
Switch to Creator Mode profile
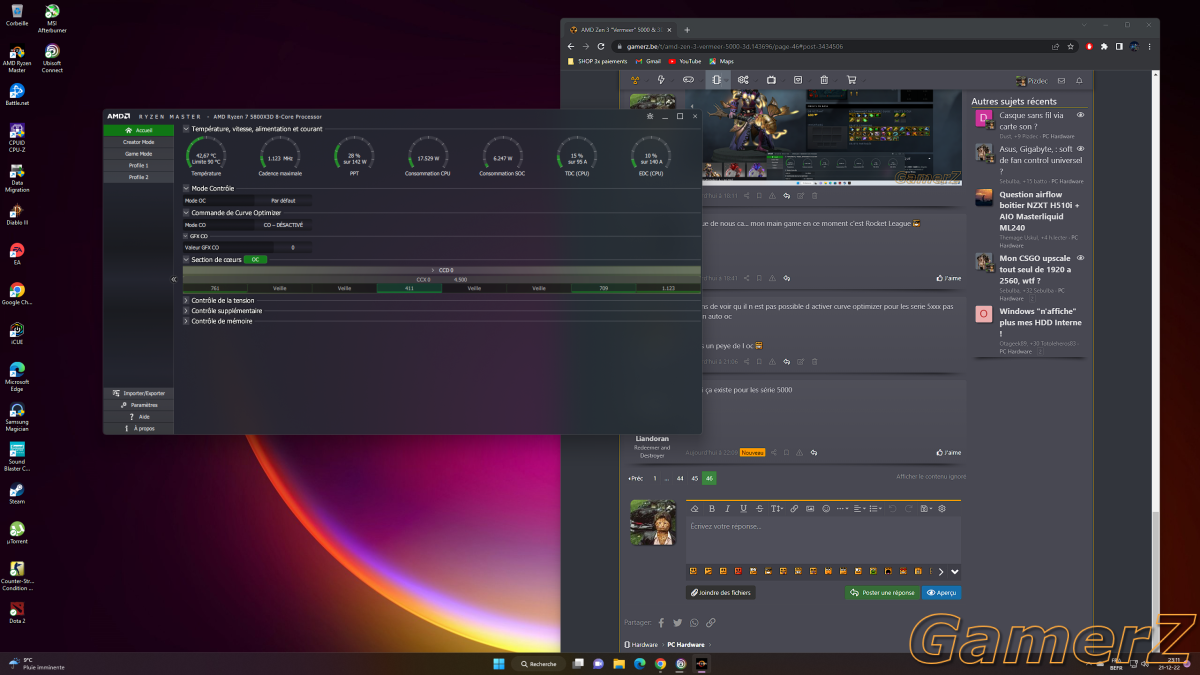[x=138, y=142]
